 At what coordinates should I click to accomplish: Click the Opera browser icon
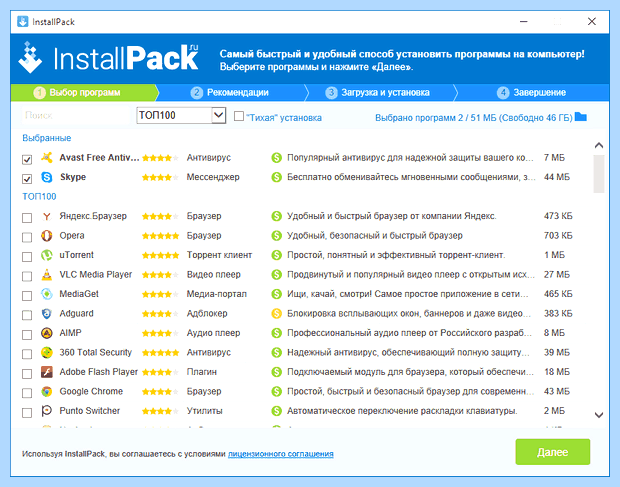(x=47, y=236)
